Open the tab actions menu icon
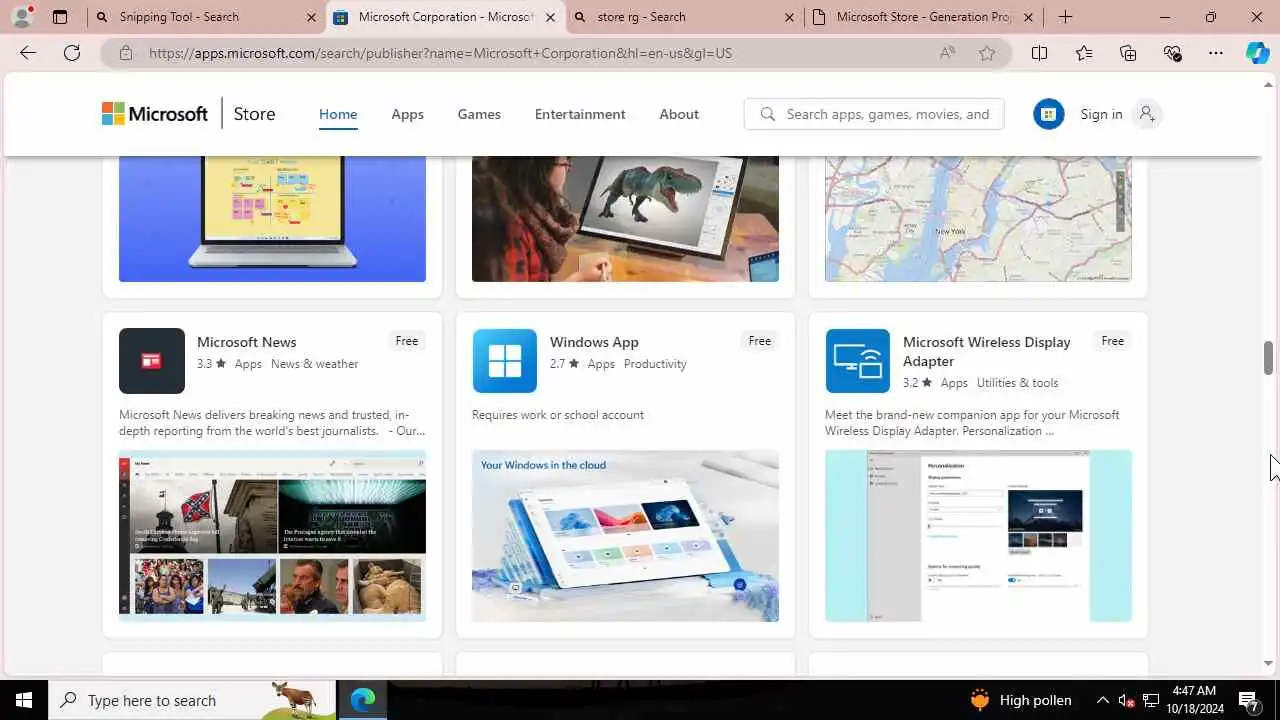Screen dimensions: 1280x720 pos(60,17)
